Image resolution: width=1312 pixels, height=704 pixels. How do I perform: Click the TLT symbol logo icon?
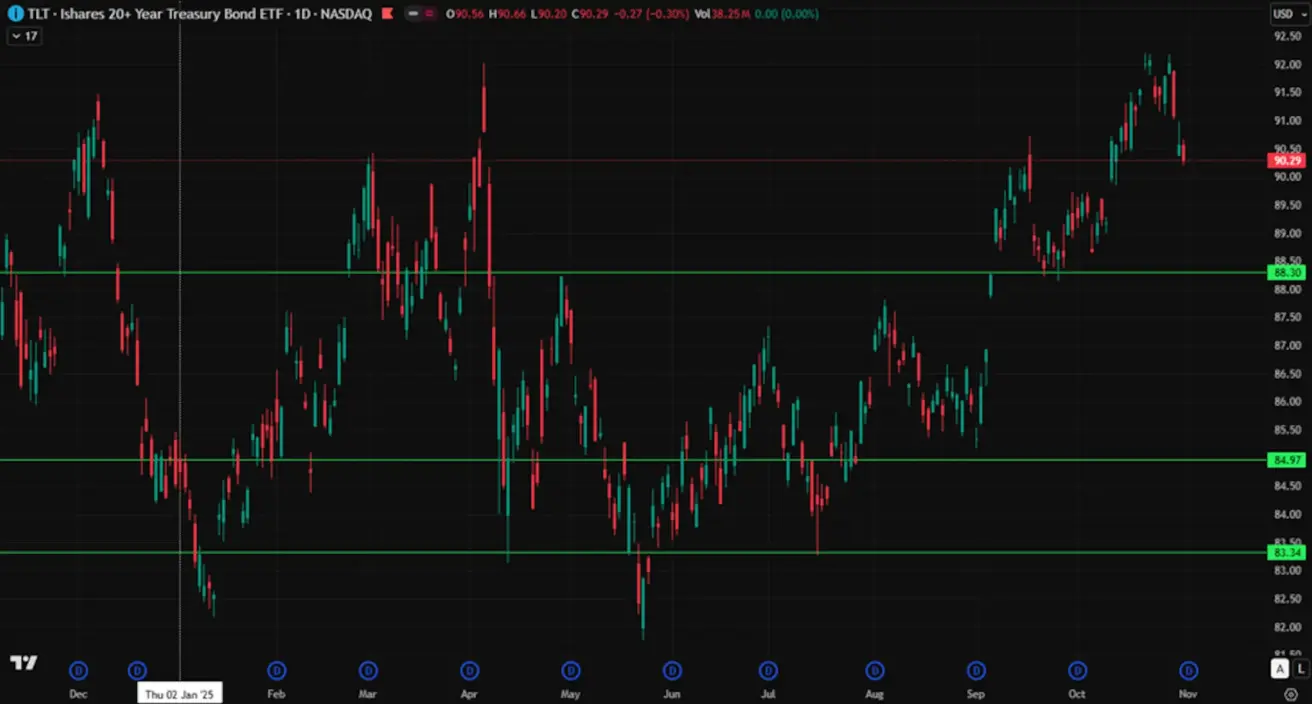click(16, 14)
